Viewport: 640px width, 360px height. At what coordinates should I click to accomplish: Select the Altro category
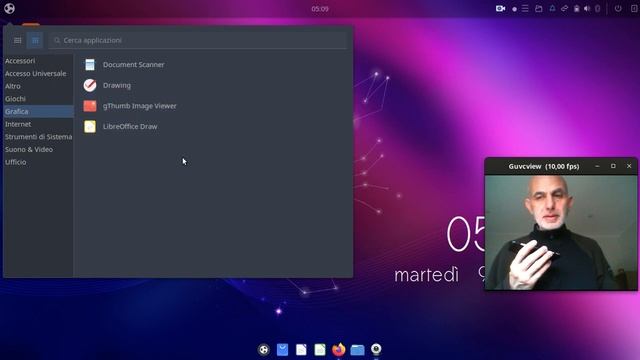click(38, 86)
